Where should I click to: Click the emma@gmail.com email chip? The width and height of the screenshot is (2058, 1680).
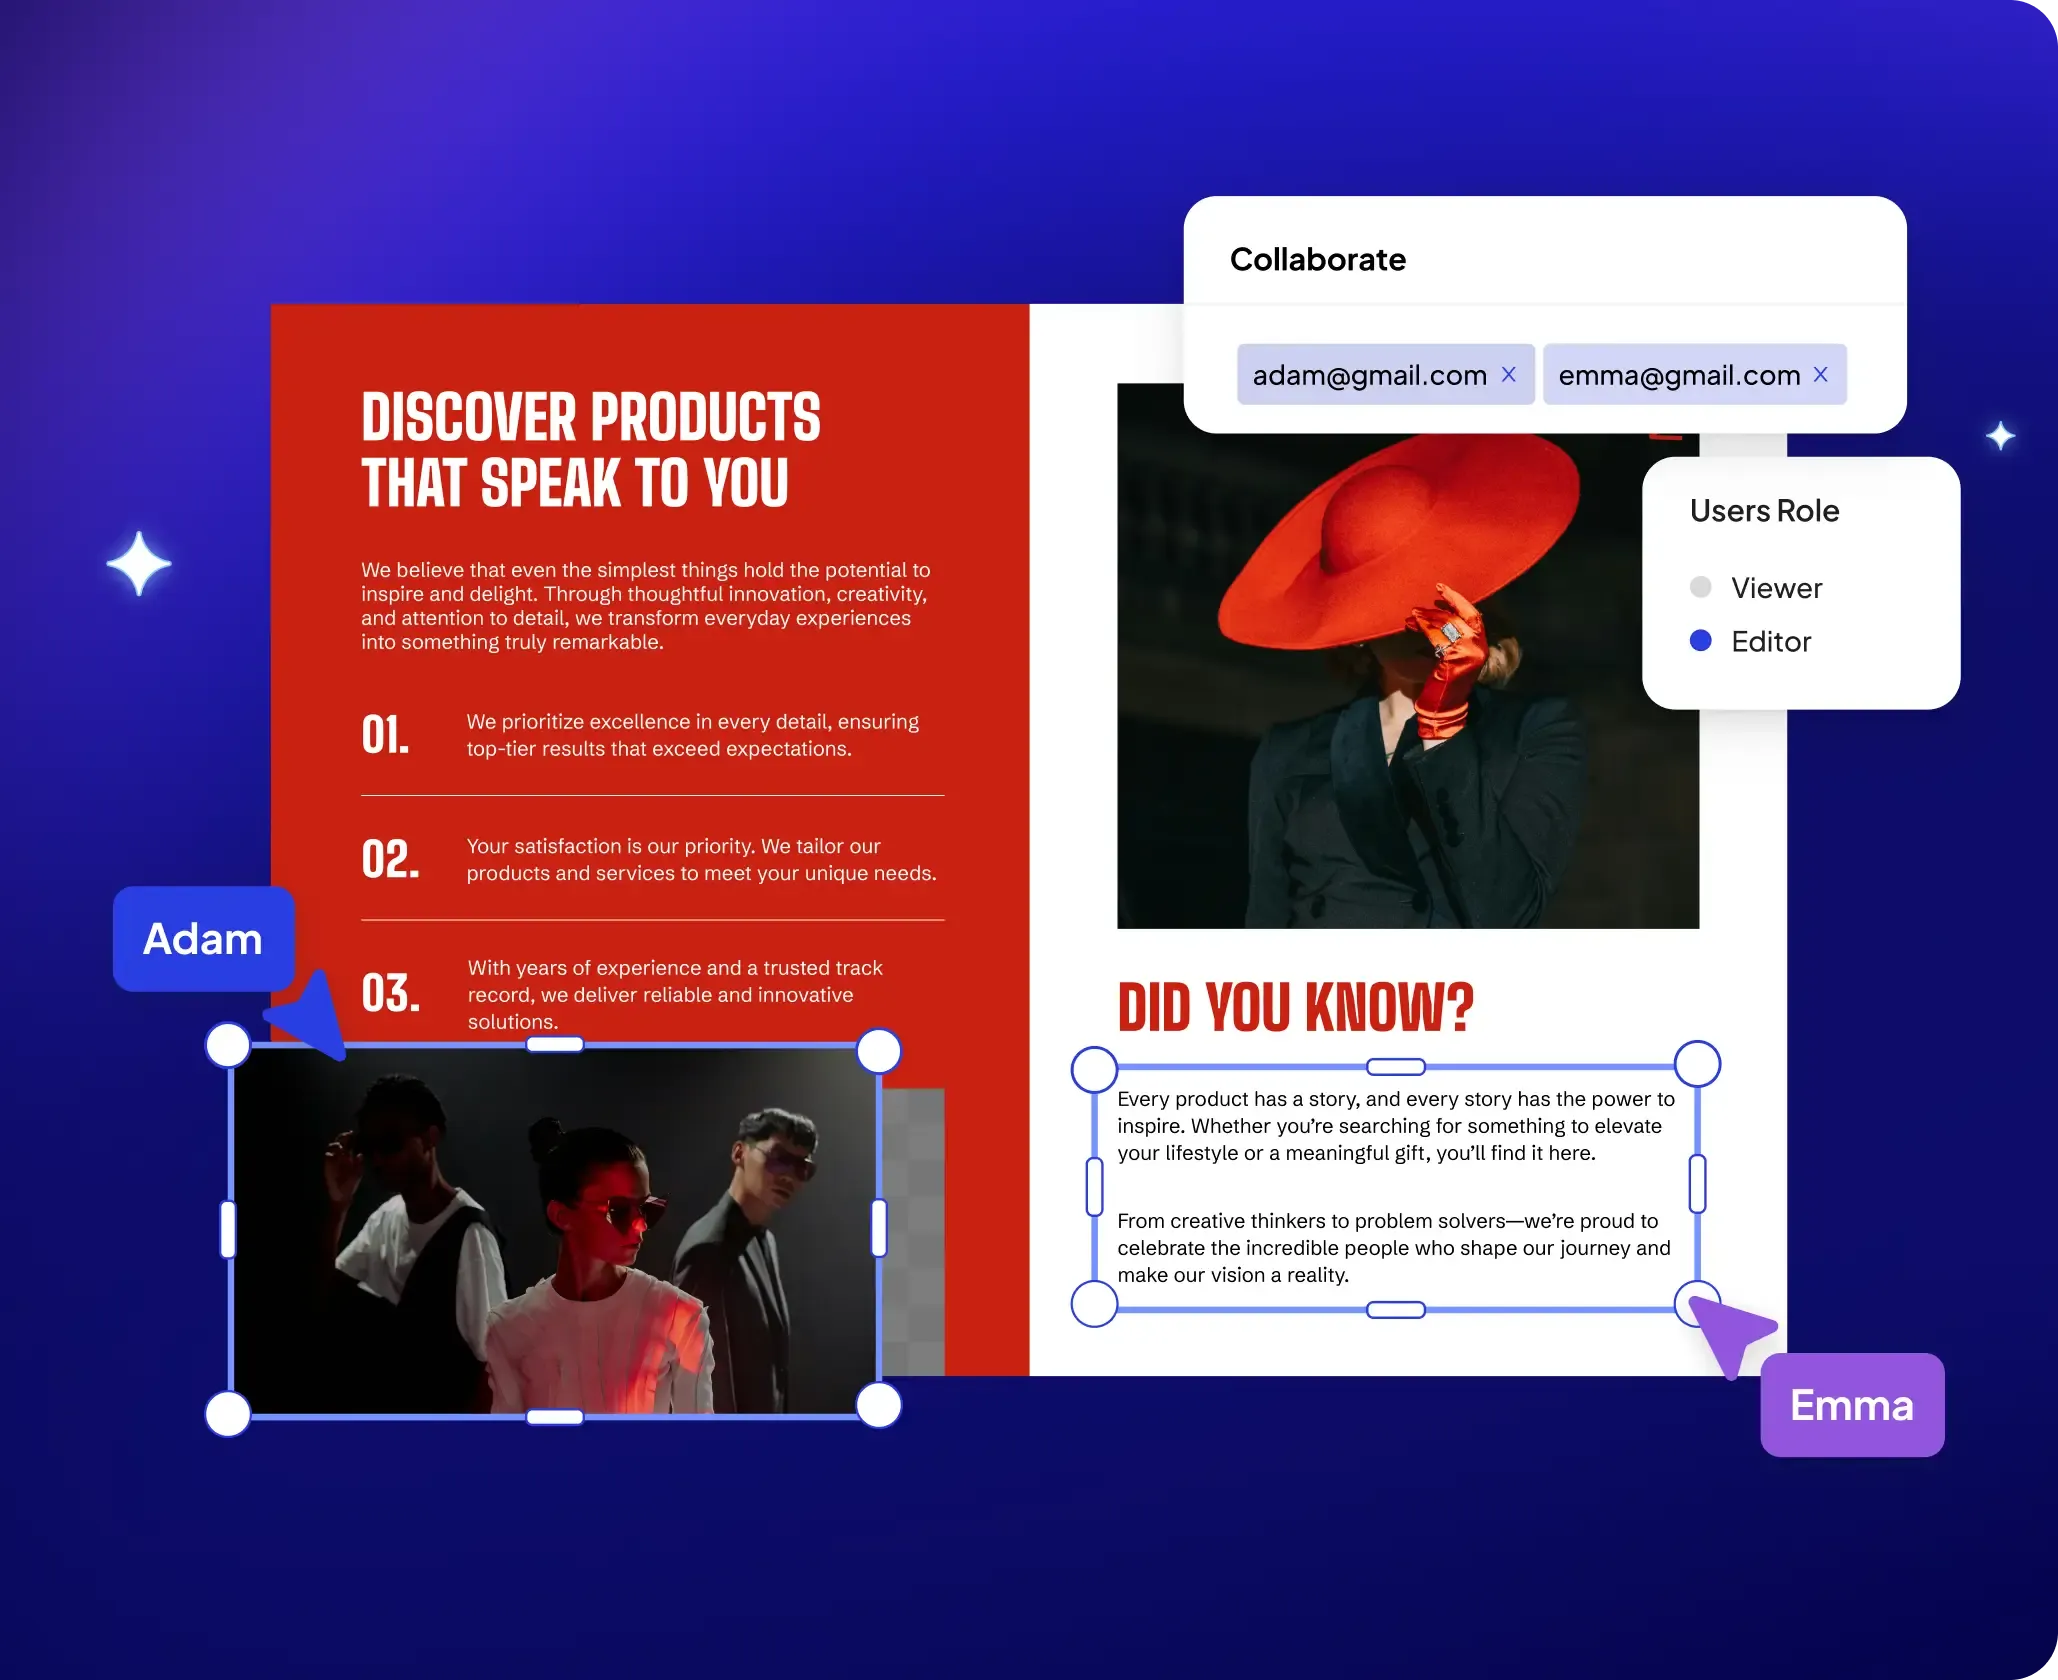pyautogui.click(x=1678, y=375)
